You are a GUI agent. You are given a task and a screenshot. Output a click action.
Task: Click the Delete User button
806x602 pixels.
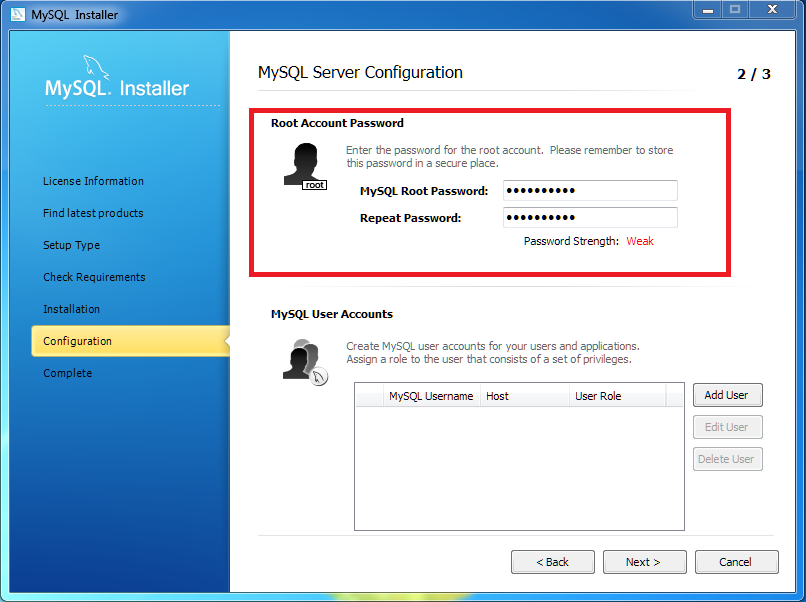point(727,459)
